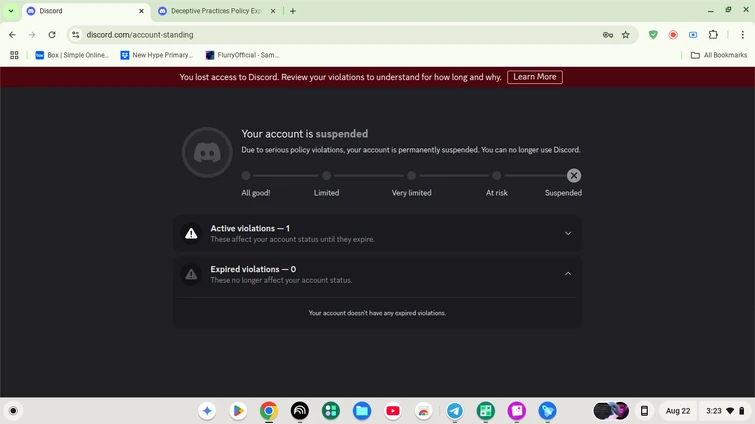Open the 3:23 status tray
This screenshot has width=755, height=424.
[725, 411]
